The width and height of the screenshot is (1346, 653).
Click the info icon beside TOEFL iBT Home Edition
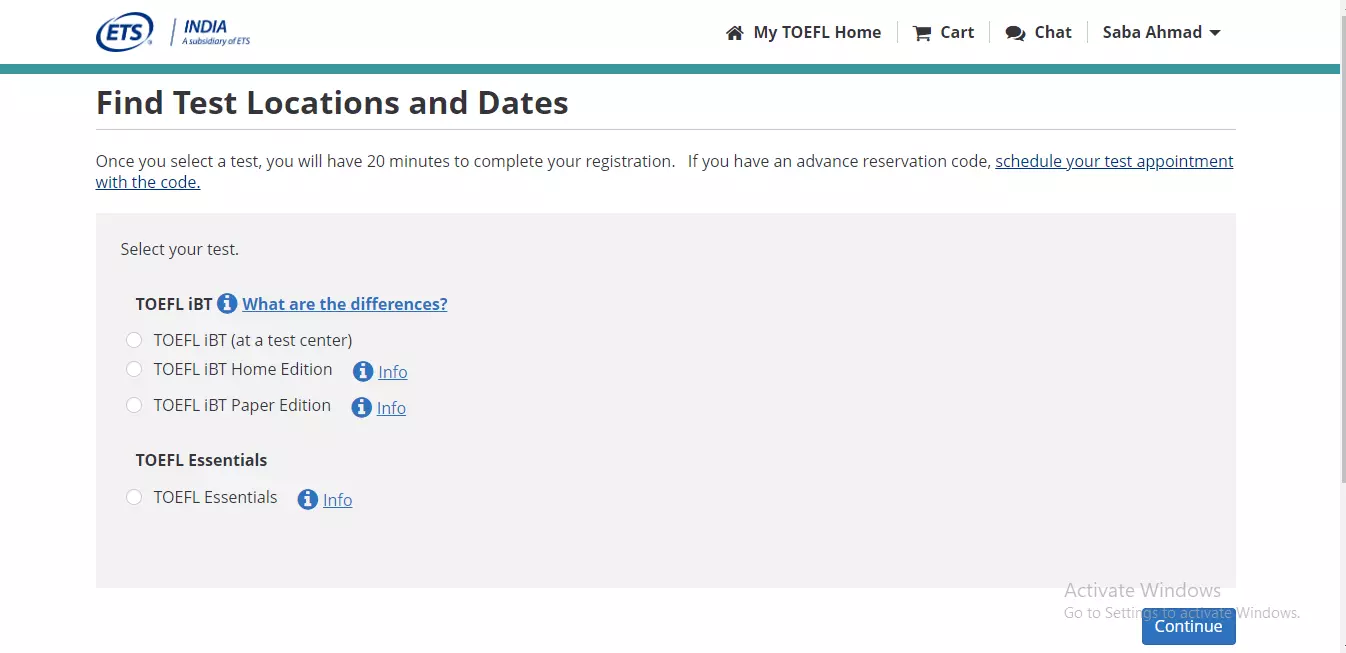tap(363, 371)
